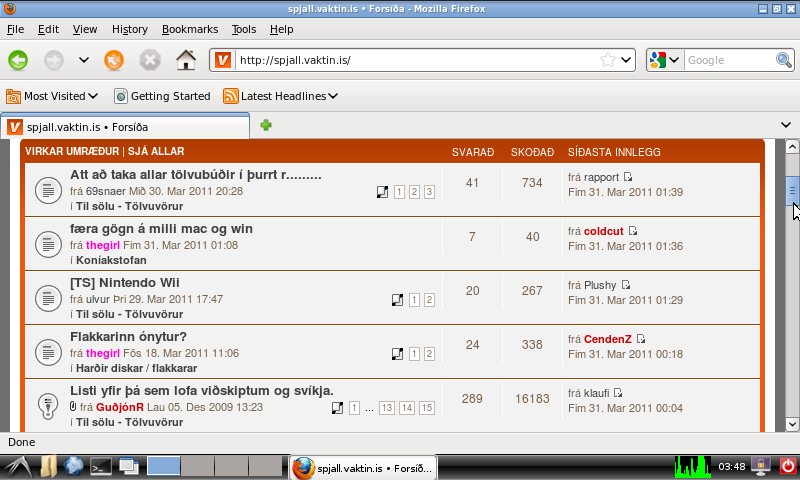Go to page 15 of the Listi yfir thread

(427, 408)
